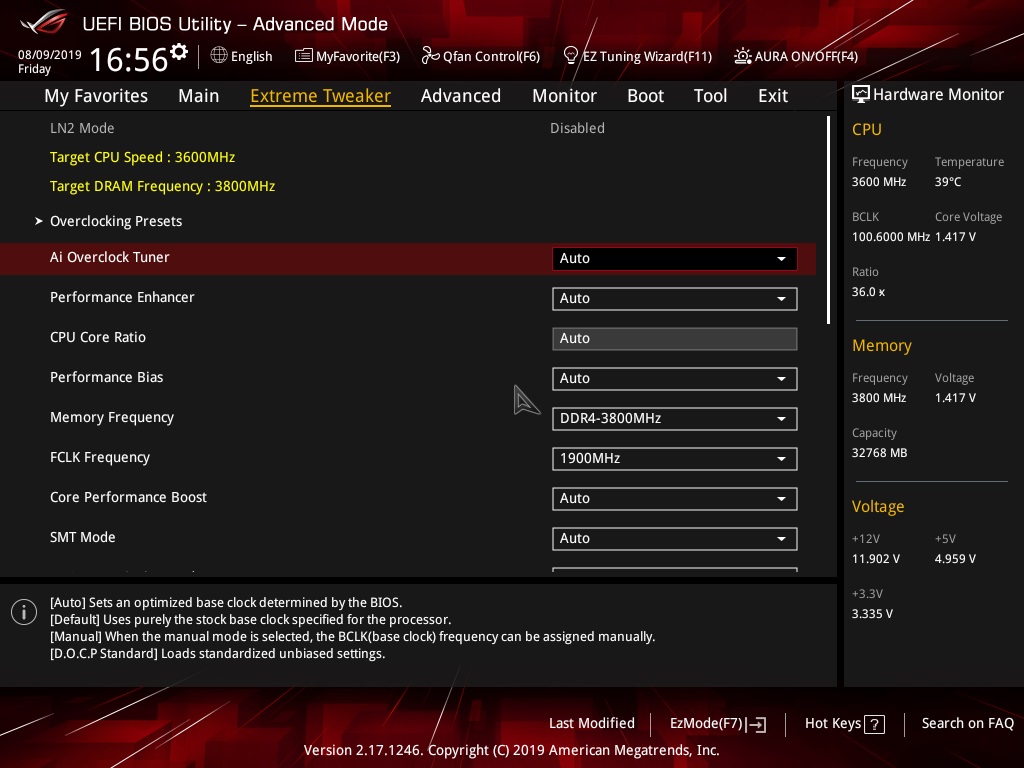Click the BCLK 100.6000 MHz value

point(891,237)
